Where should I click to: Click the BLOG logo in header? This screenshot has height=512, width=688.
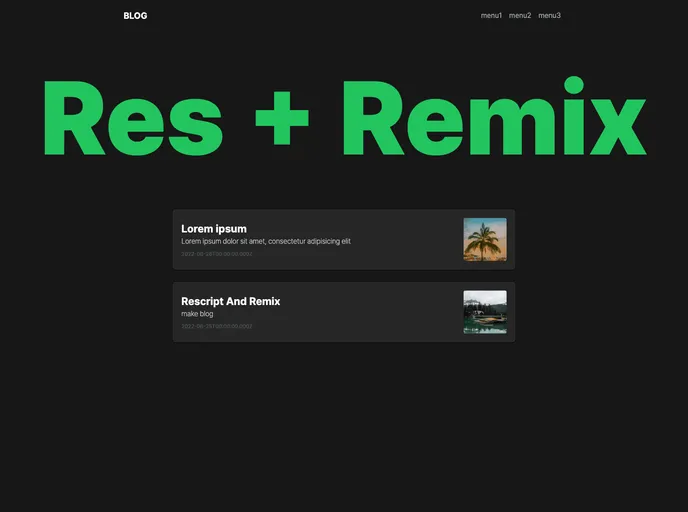point(135,16)
